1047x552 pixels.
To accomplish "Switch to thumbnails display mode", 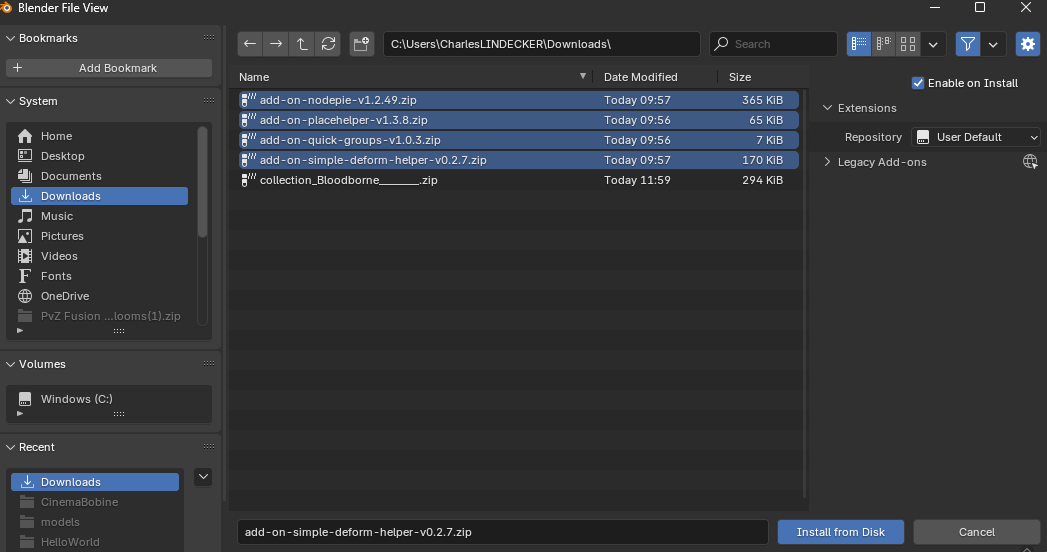I will coord(908,44).
